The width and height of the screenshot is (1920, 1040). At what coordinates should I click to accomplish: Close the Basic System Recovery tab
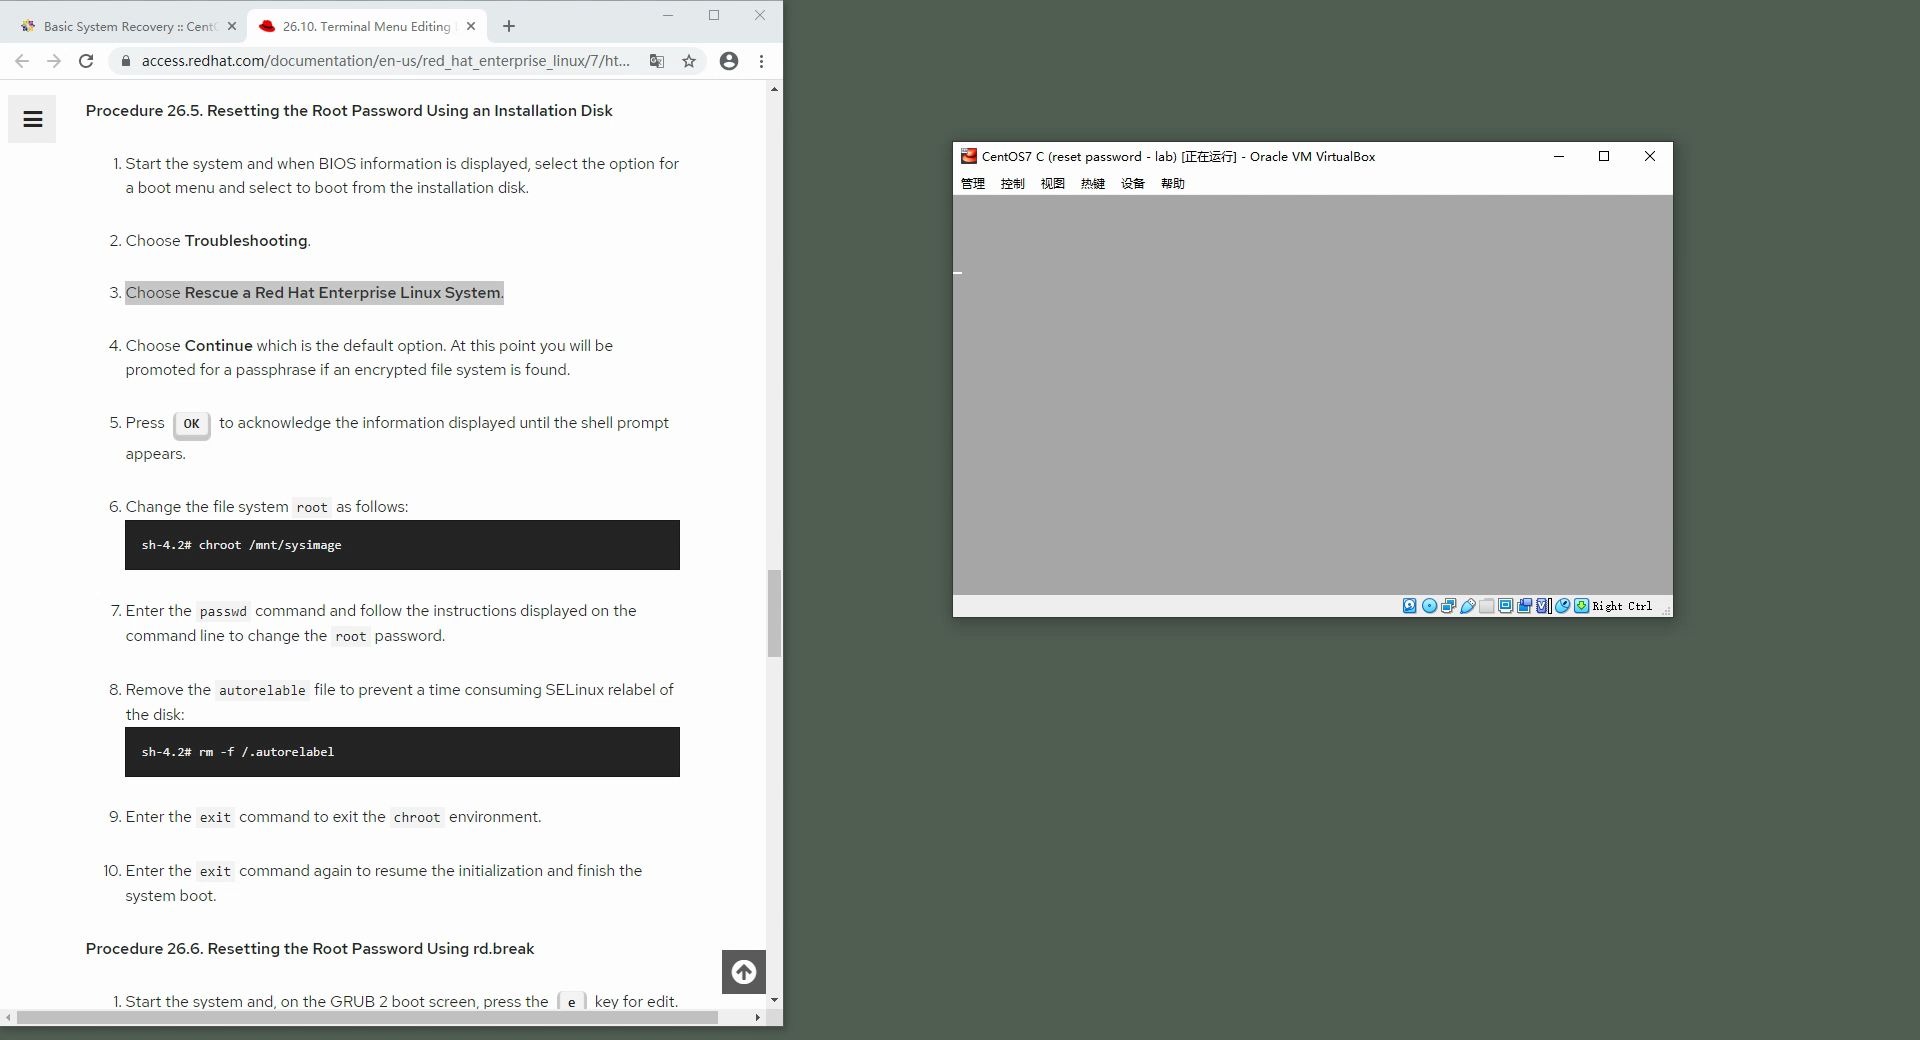coord(232,26)
